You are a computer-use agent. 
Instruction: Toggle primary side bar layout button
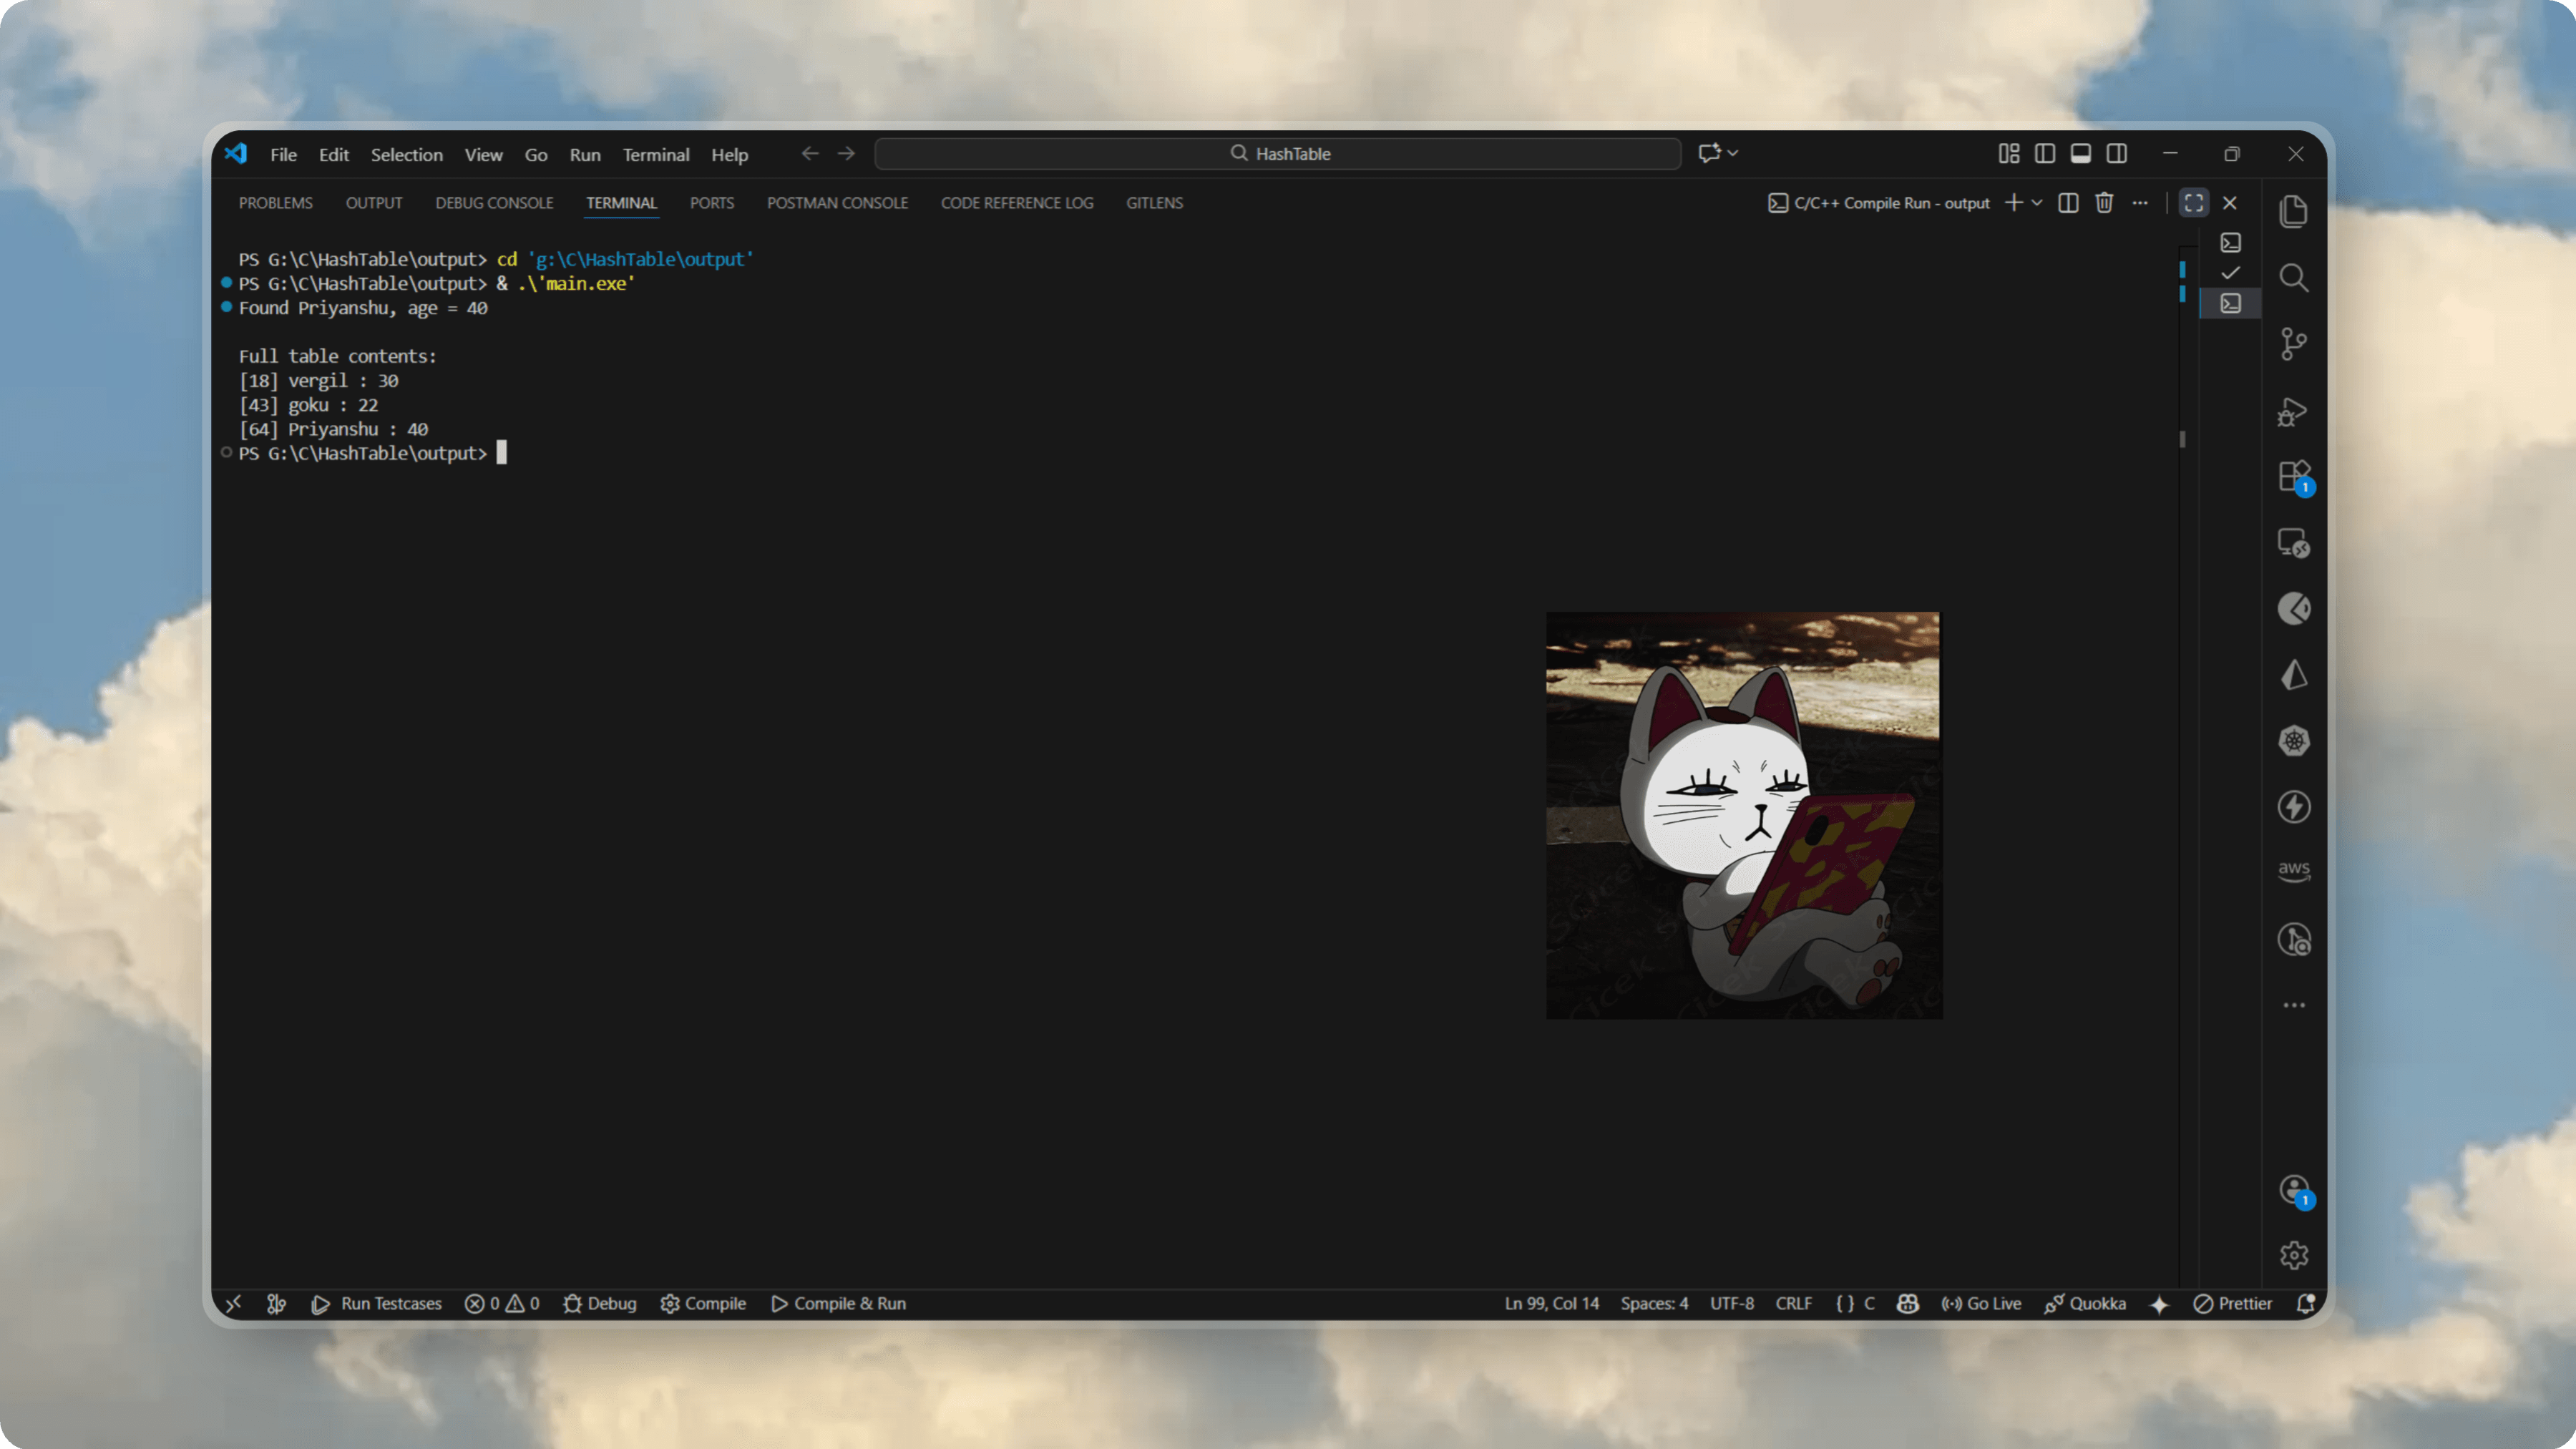coord(2045,154)
